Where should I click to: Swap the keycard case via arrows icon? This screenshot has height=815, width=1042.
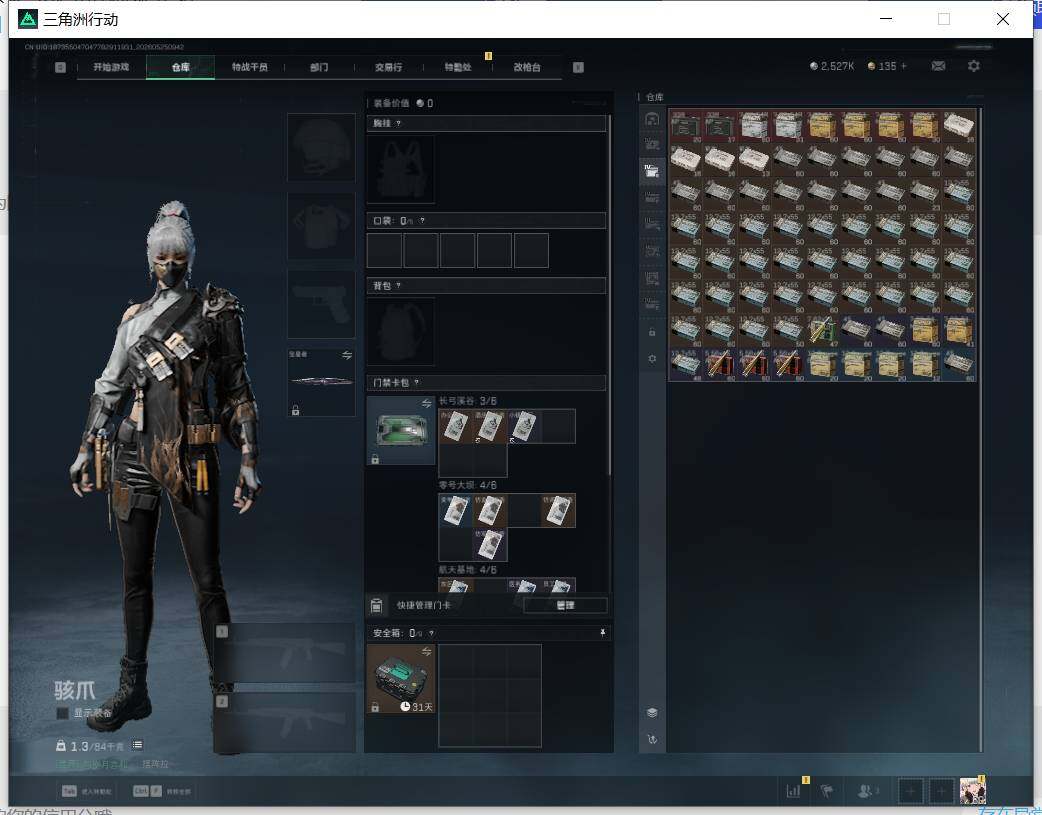427,404
